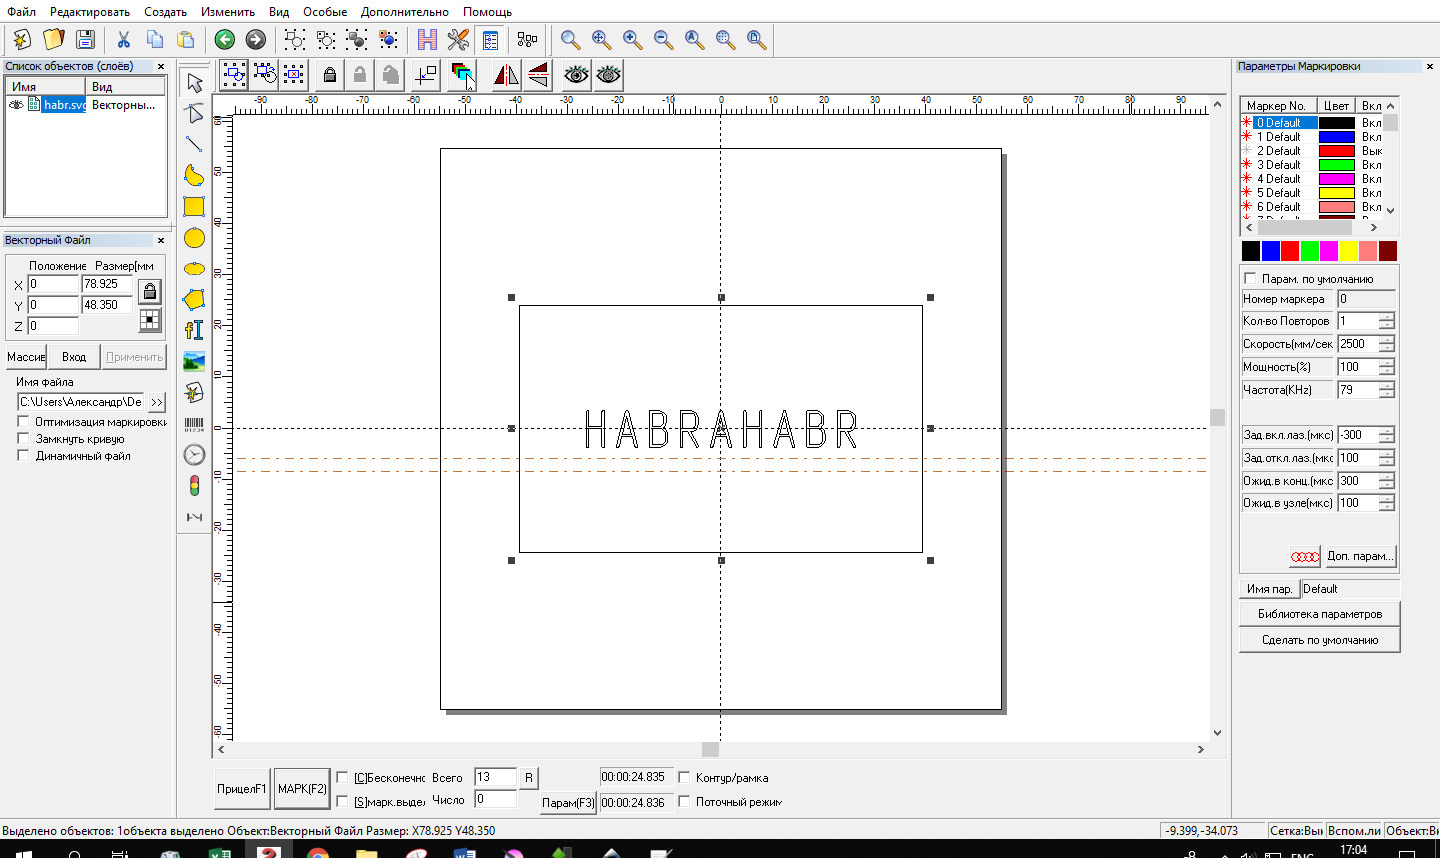This screenshot has width=1440, height=858.
Task: Click the Массив button
Action: click(x=25, y=357)
